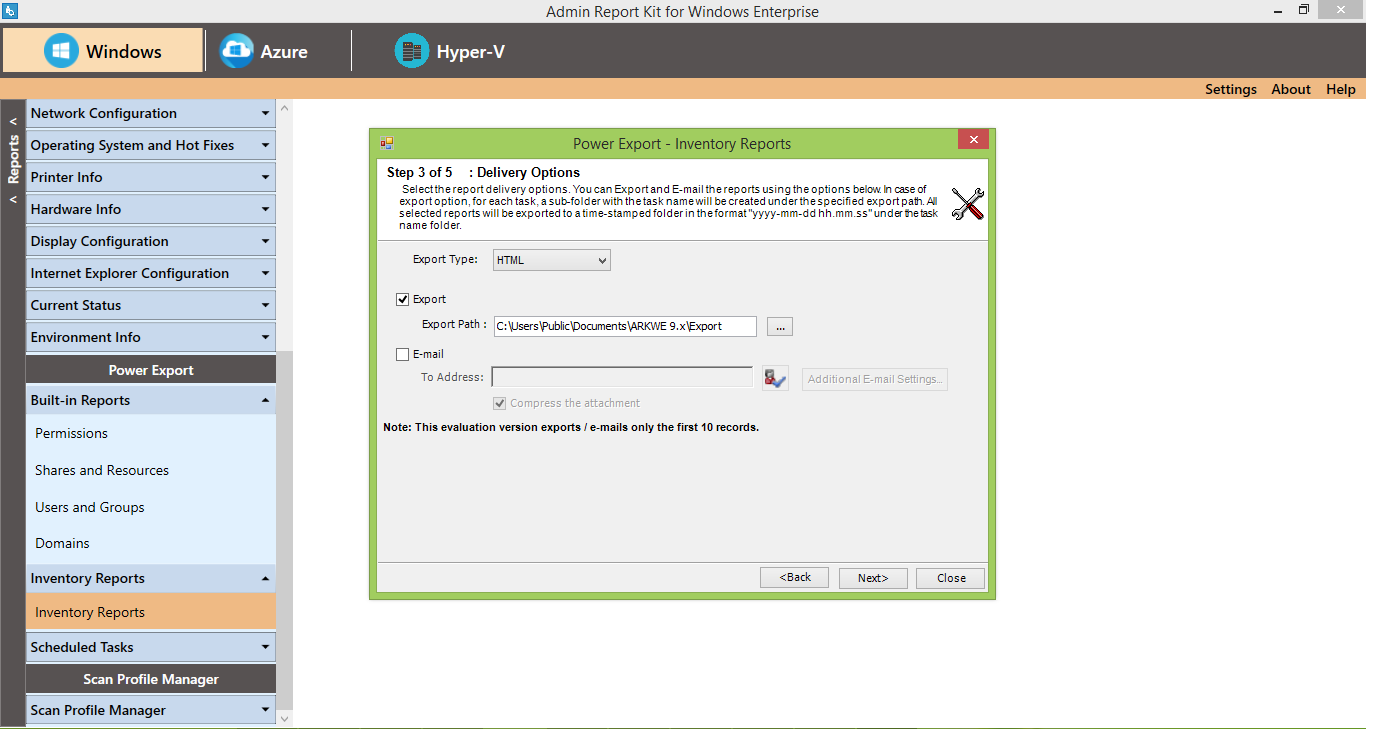Browse for export path folder
1374x729 pixels.
pyautogui.click(x=780, y=327)
